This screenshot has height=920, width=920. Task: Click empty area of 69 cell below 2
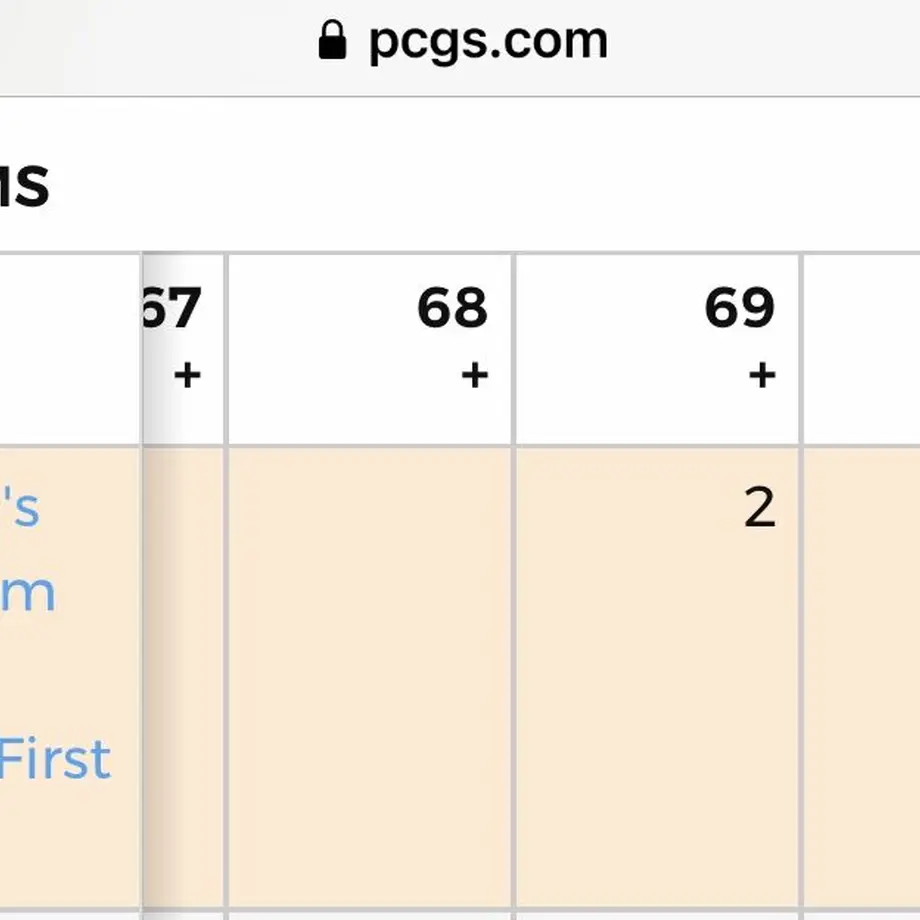tap(657, 722)
